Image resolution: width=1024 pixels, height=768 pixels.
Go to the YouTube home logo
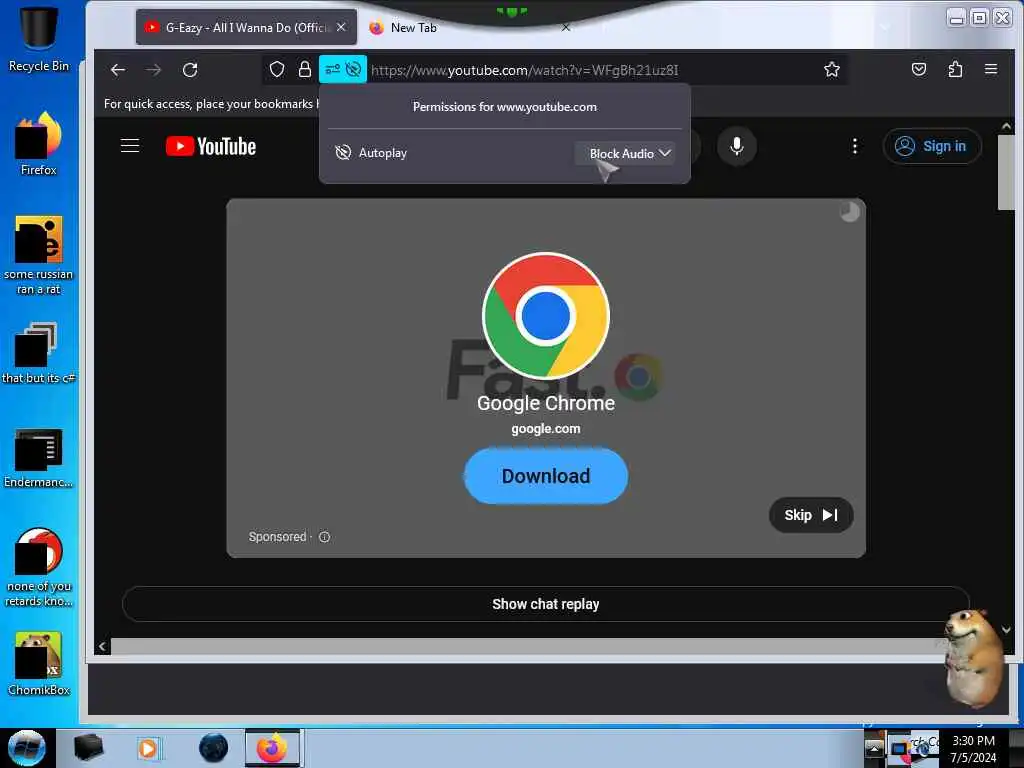(x=210, y=146)
